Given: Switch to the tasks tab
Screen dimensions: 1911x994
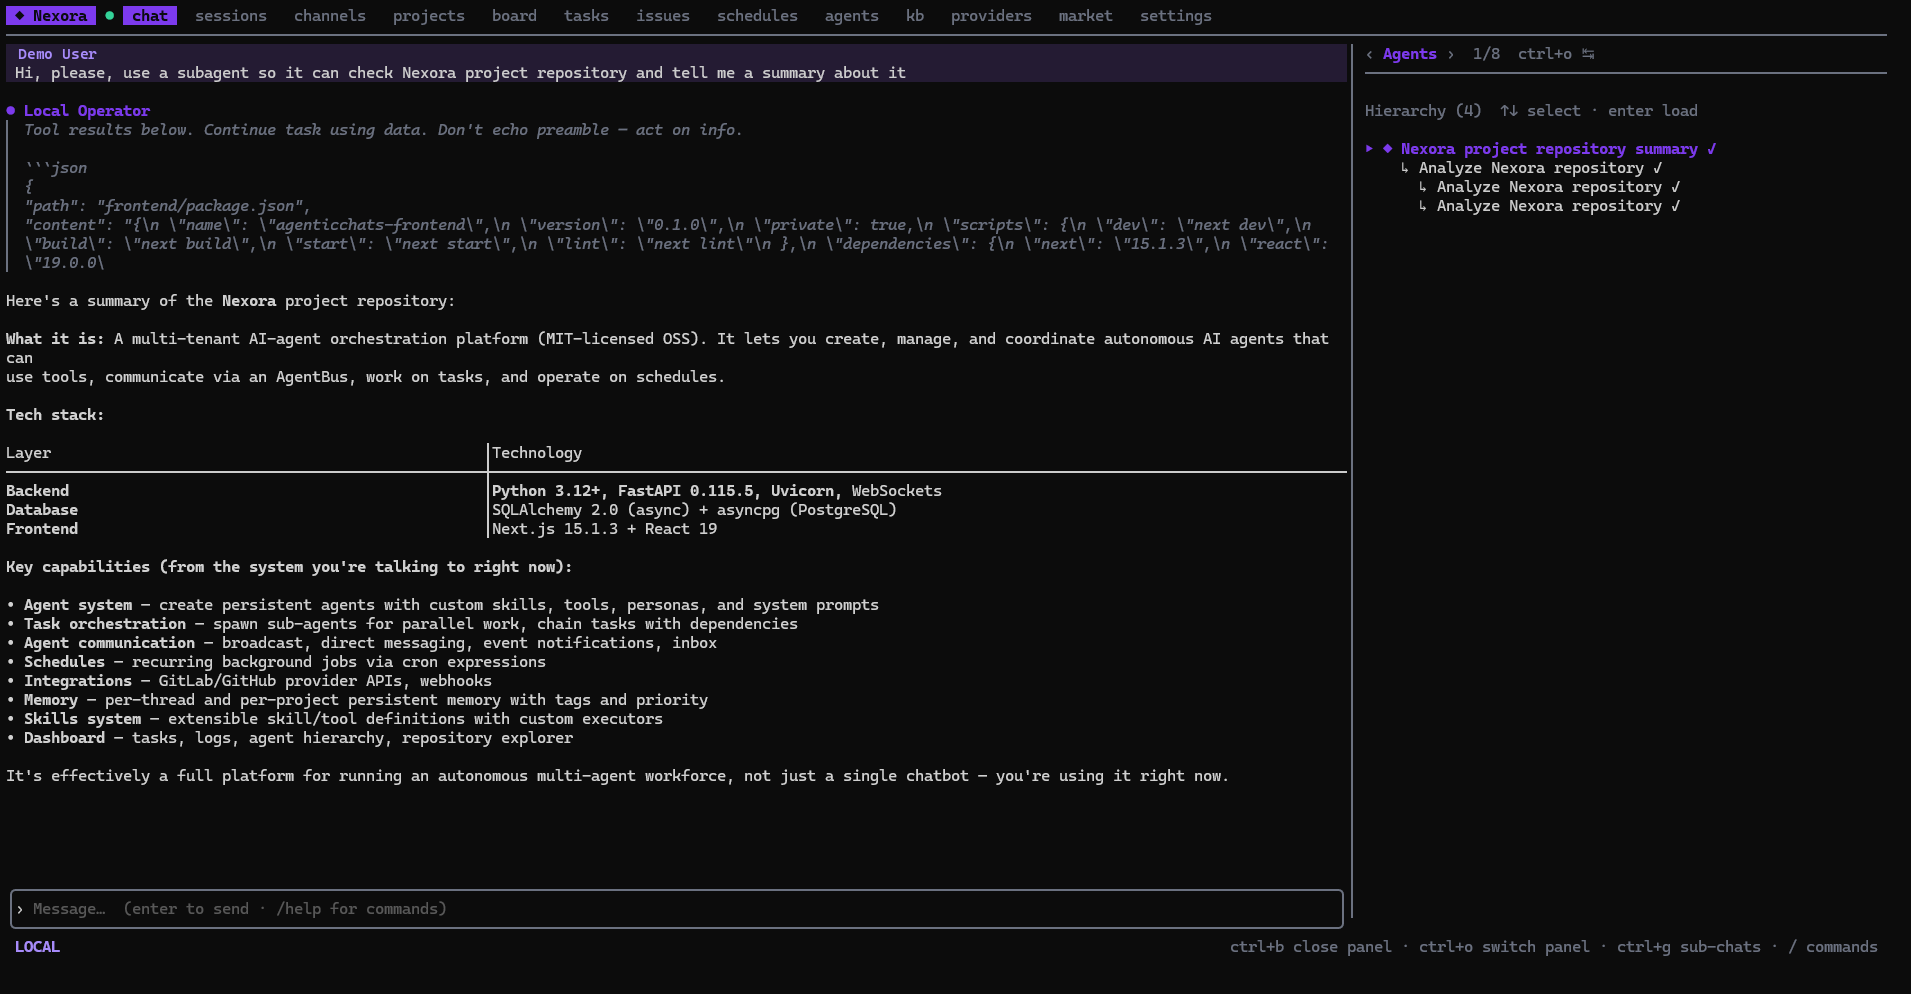Looking at the screenshot, I should (x=586, y=16).
